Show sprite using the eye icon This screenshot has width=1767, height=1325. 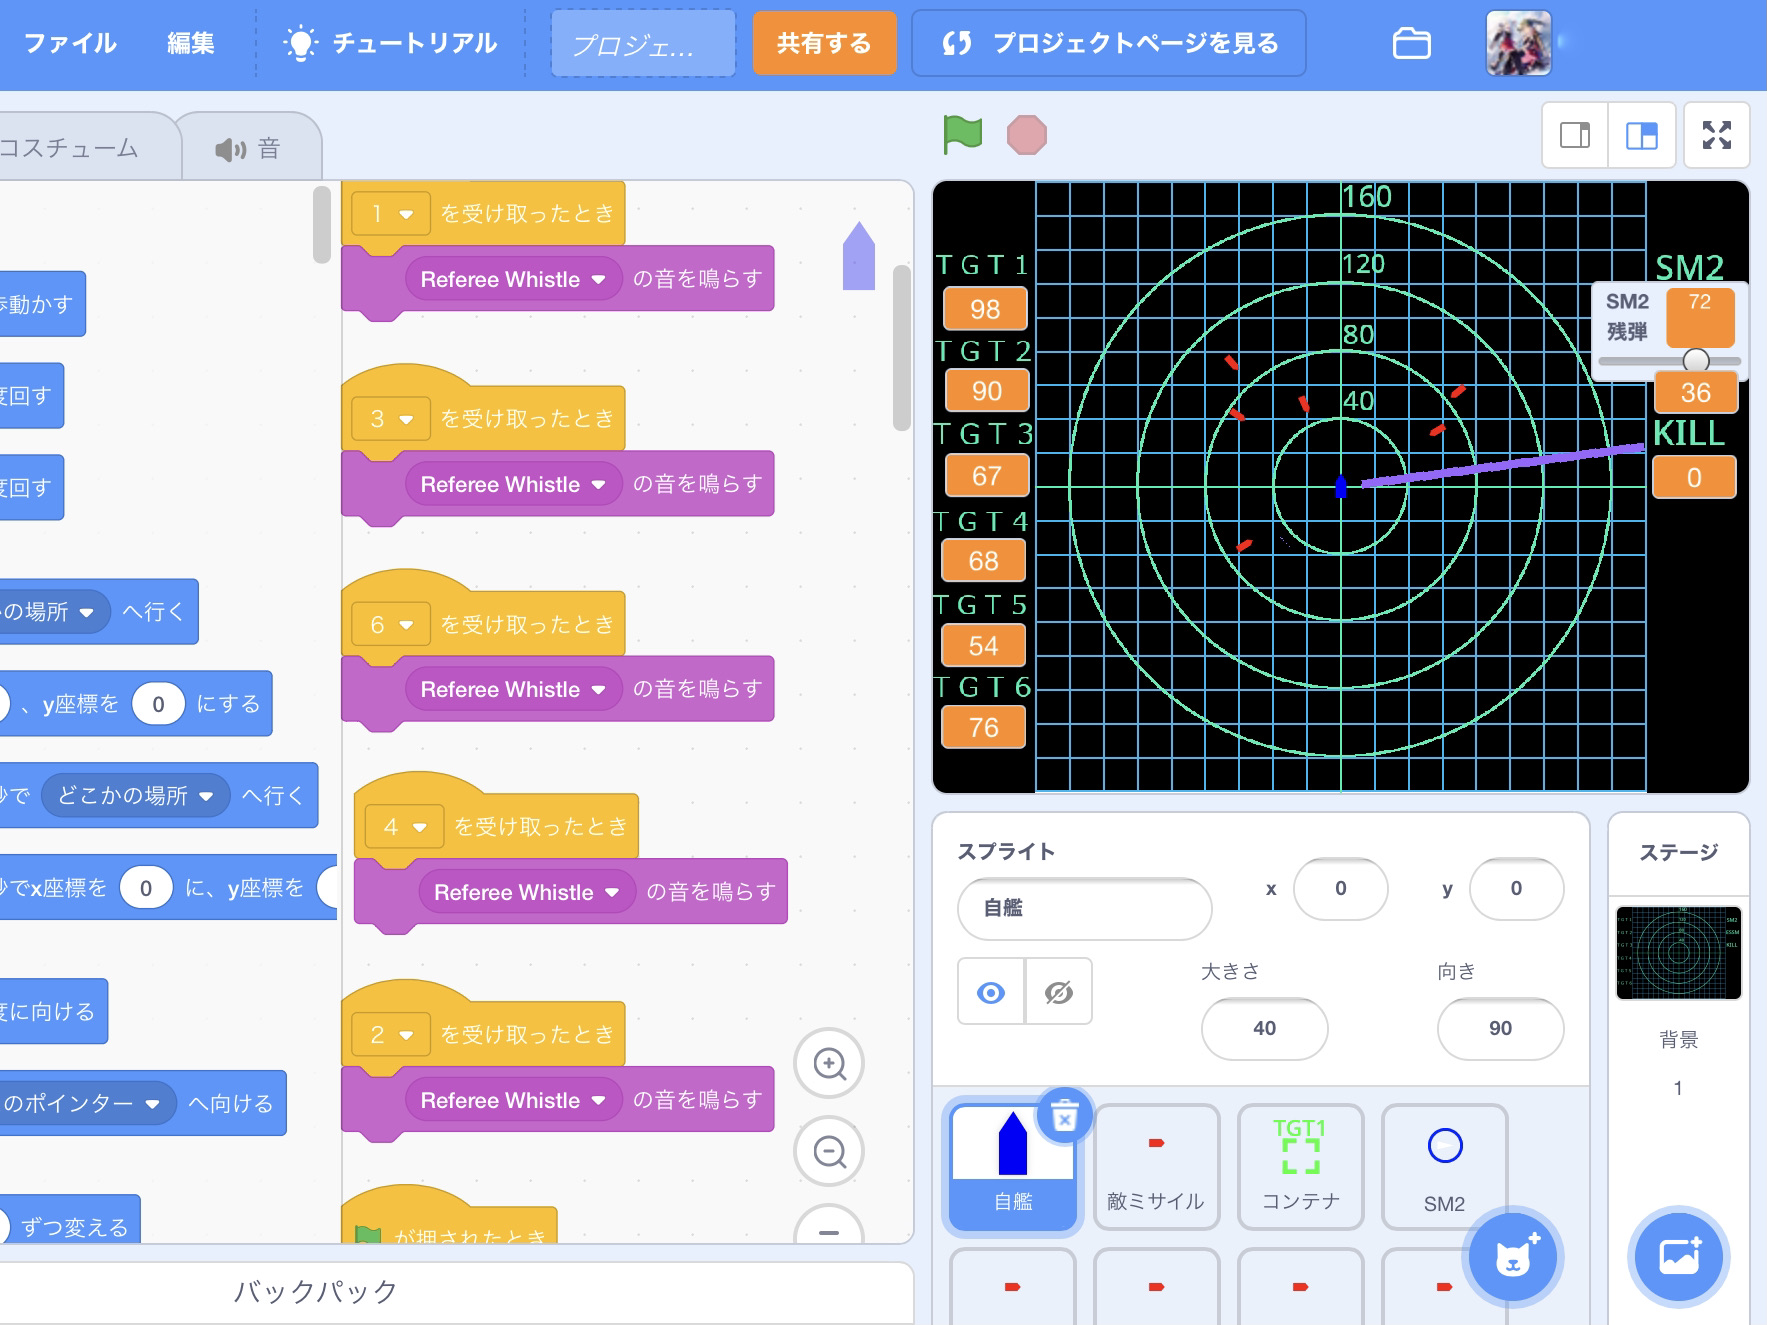coord(991,992)
